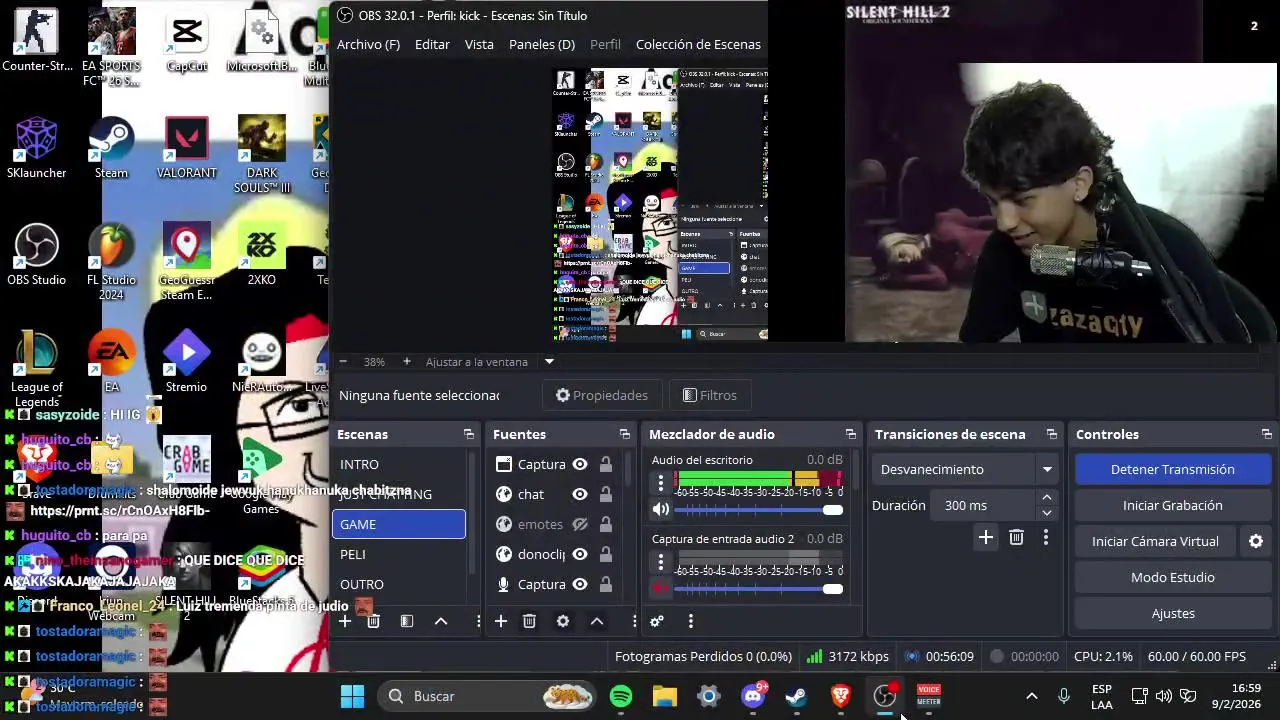Hide the window Captura source eye icon
Image resolution: width=1280 pixels, height=720 pixels.
click(580, 464)
